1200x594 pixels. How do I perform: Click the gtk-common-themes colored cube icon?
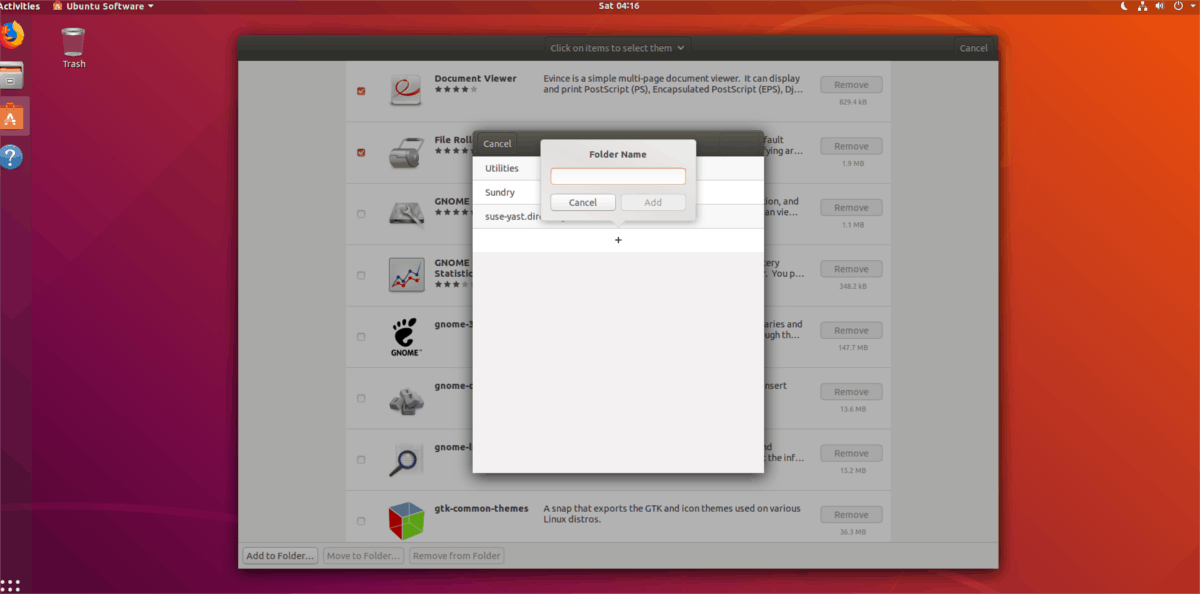coord(406,519)
